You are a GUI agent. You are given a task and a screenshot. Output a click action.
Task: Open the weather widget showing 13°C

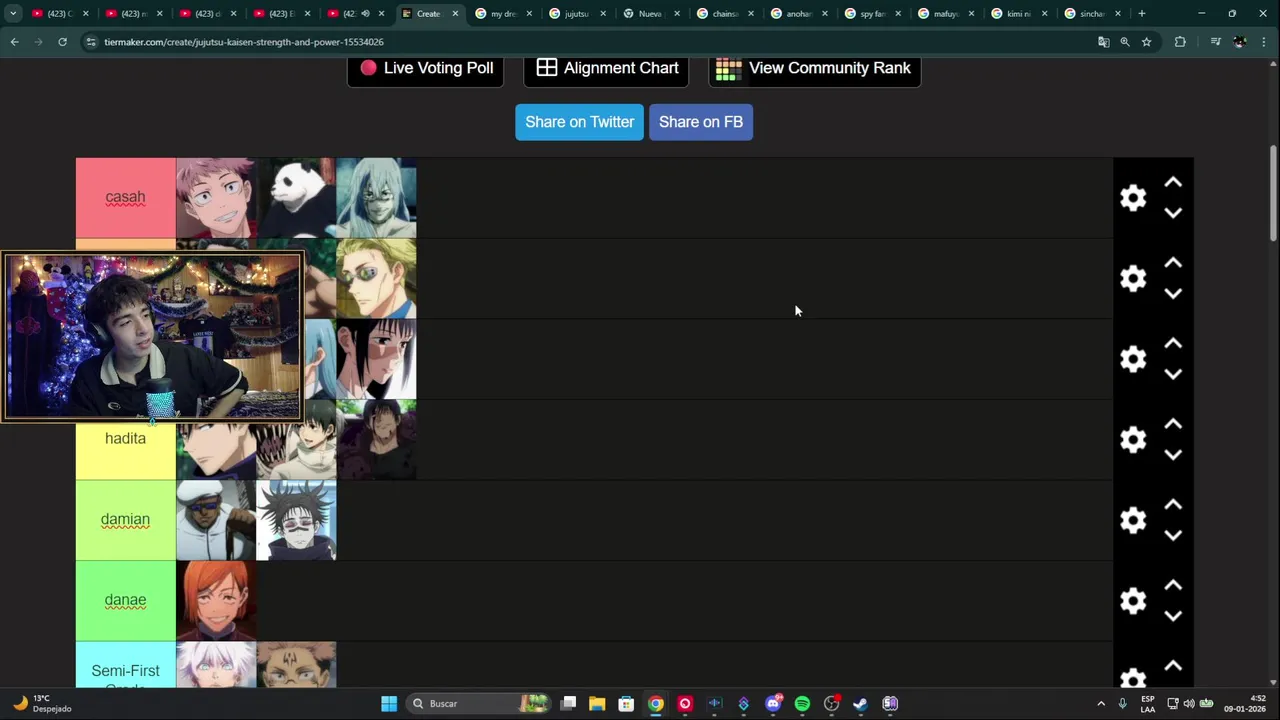(42, 704)
